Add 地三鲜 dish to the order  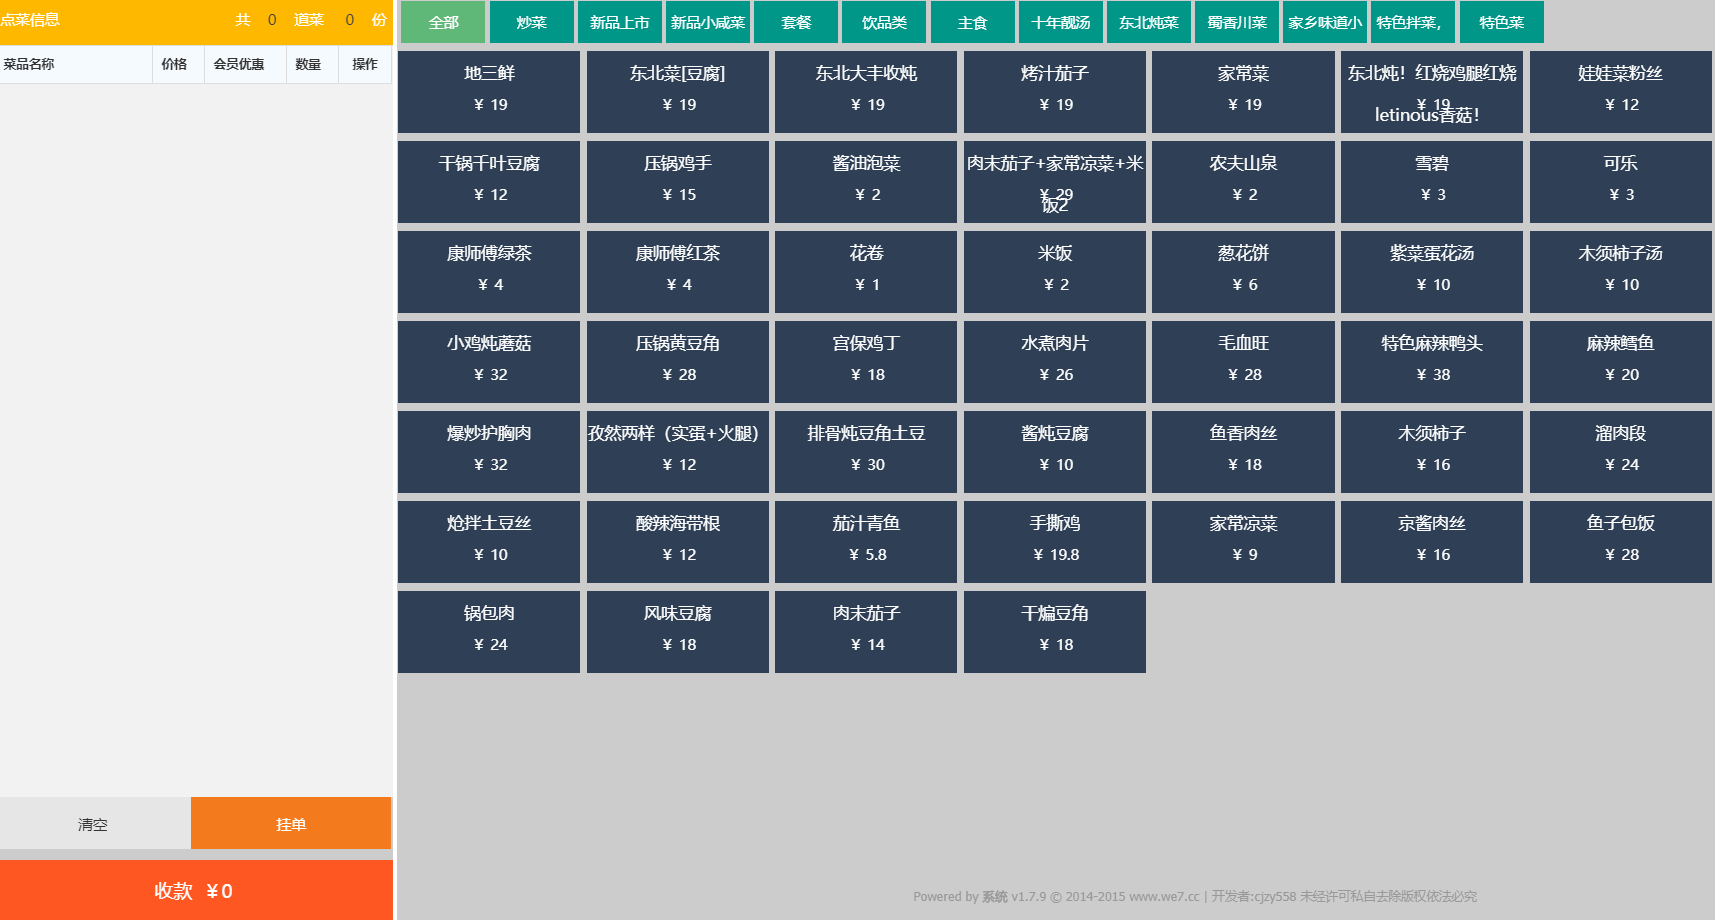pos(489,91)
